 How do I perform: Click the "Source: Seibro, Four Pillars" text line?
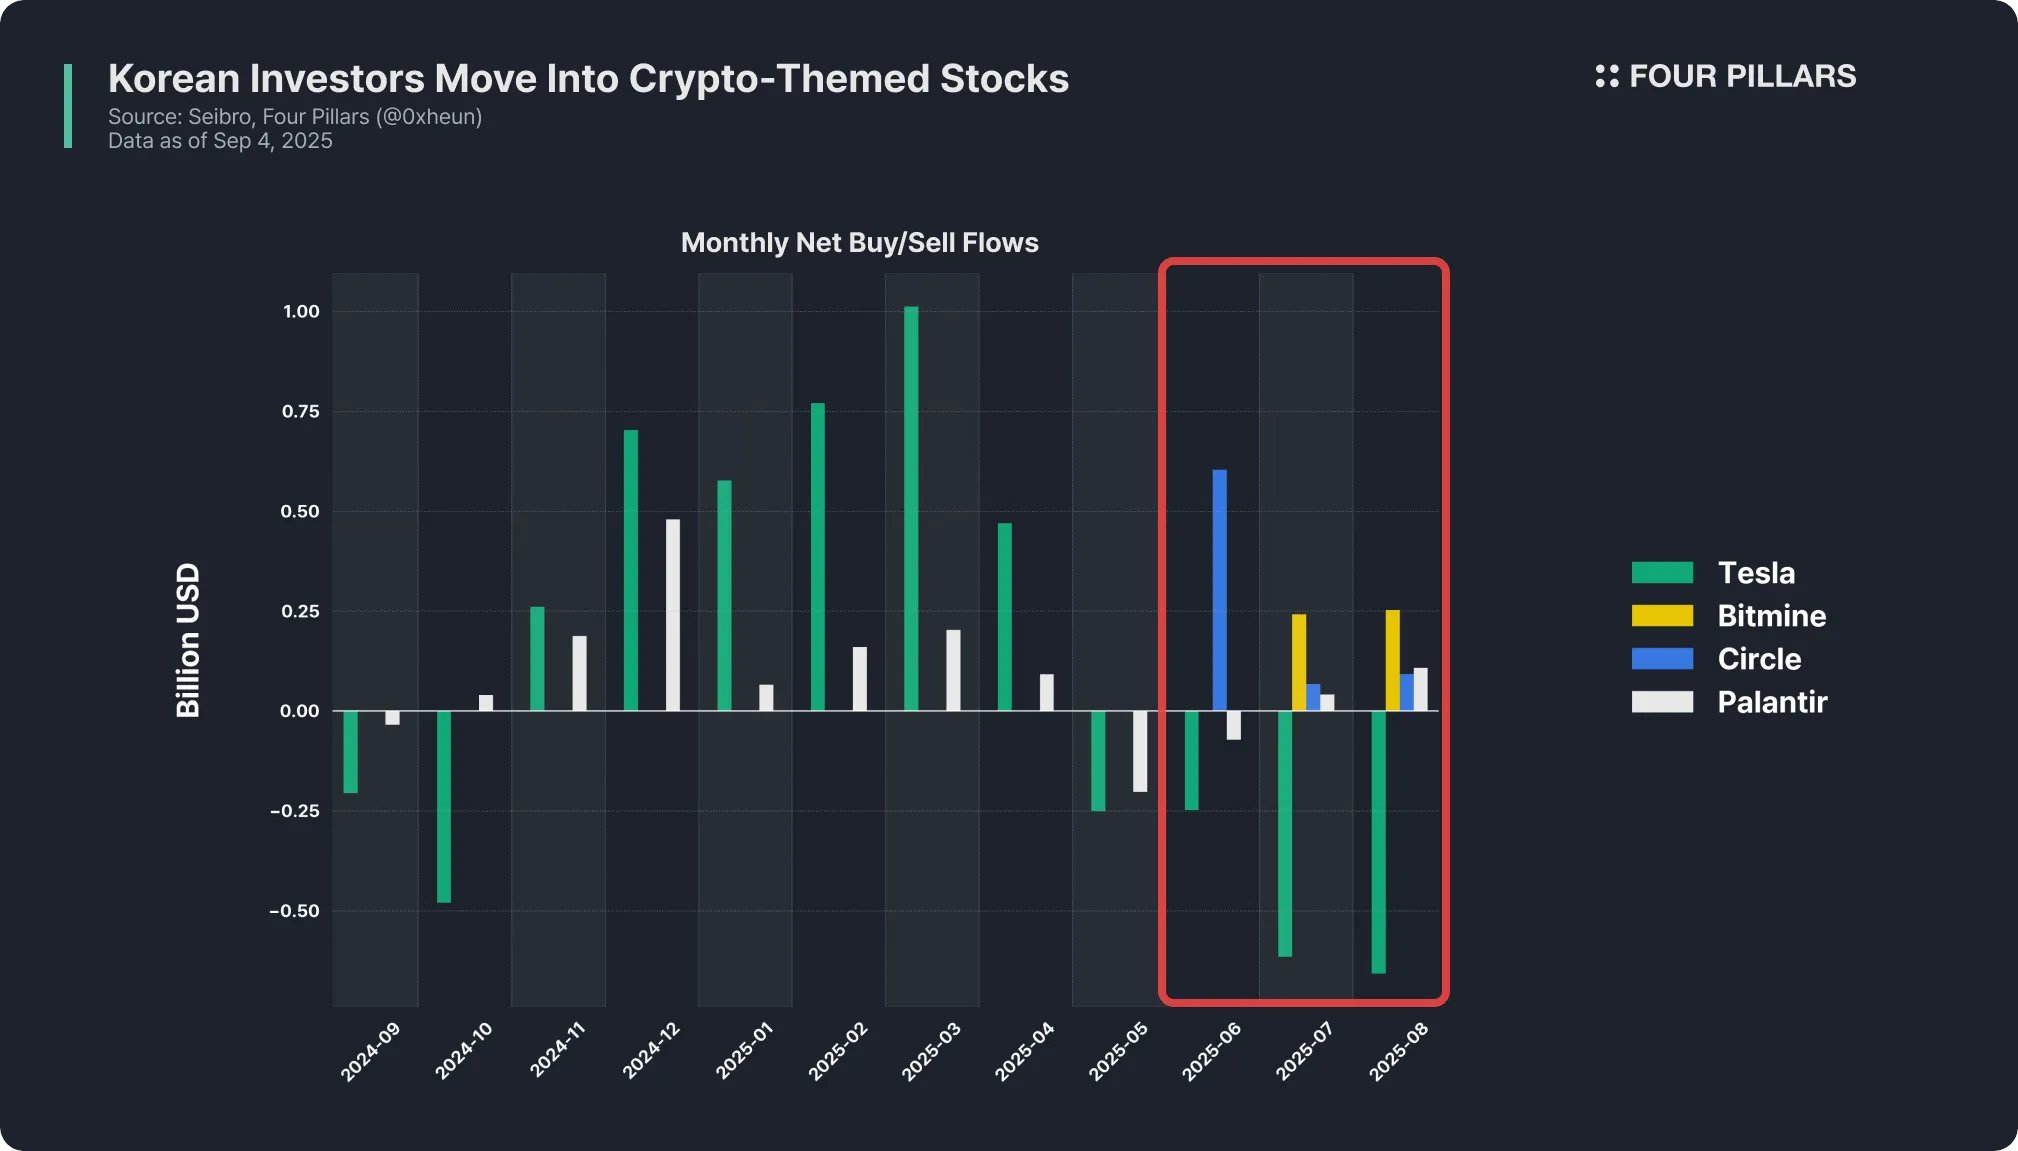point(295,117)
